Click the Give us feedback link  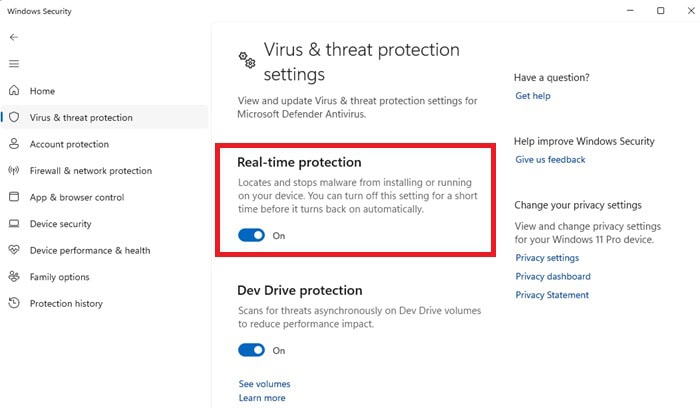pos(550,160)
